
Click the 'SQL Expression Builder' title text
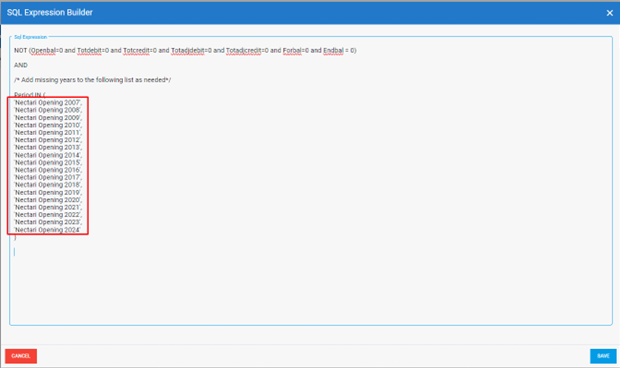pos(50,13)
